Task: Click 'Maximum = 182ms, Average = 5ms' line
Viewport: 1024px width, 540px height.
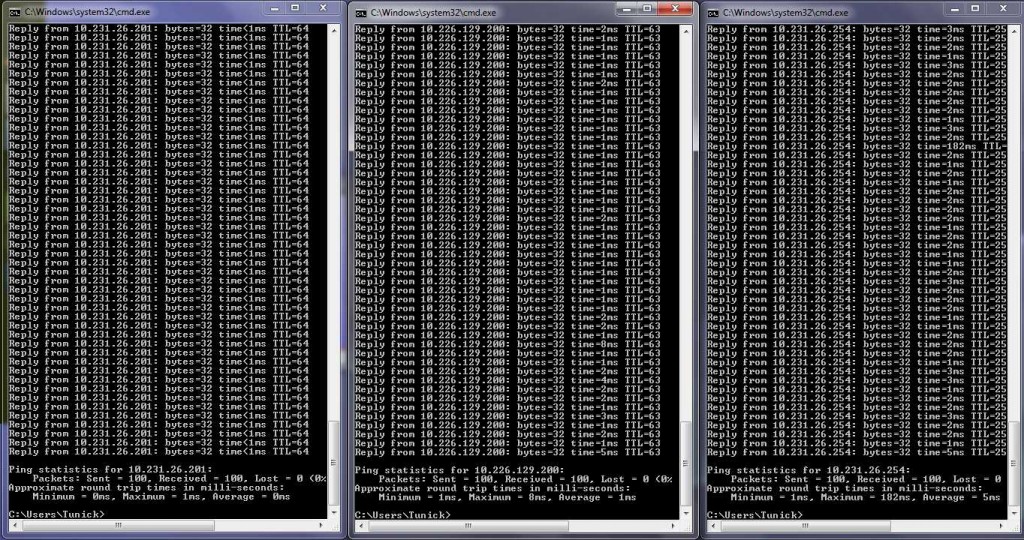Action: pyautogui.click(x=865, y=497)
